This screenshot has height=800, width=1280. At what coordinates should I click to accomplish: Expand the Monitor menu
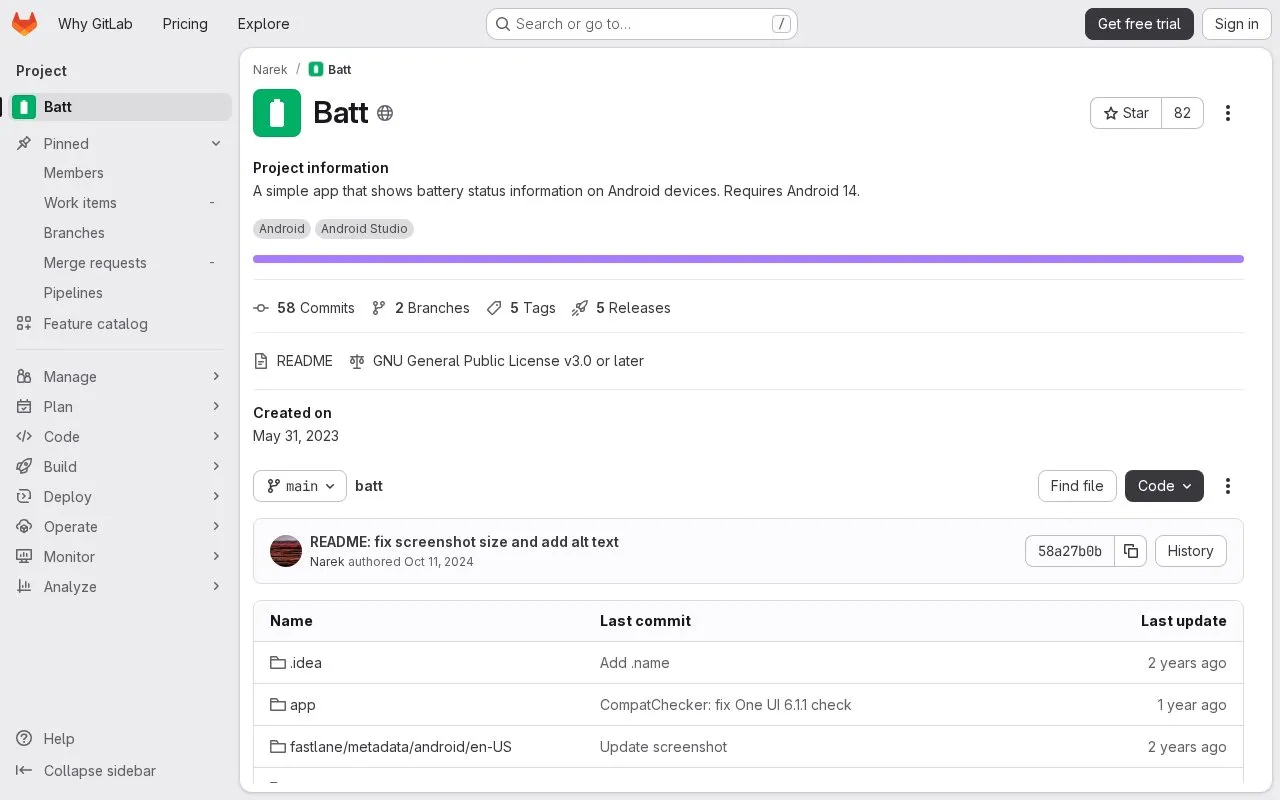point(120,557)
